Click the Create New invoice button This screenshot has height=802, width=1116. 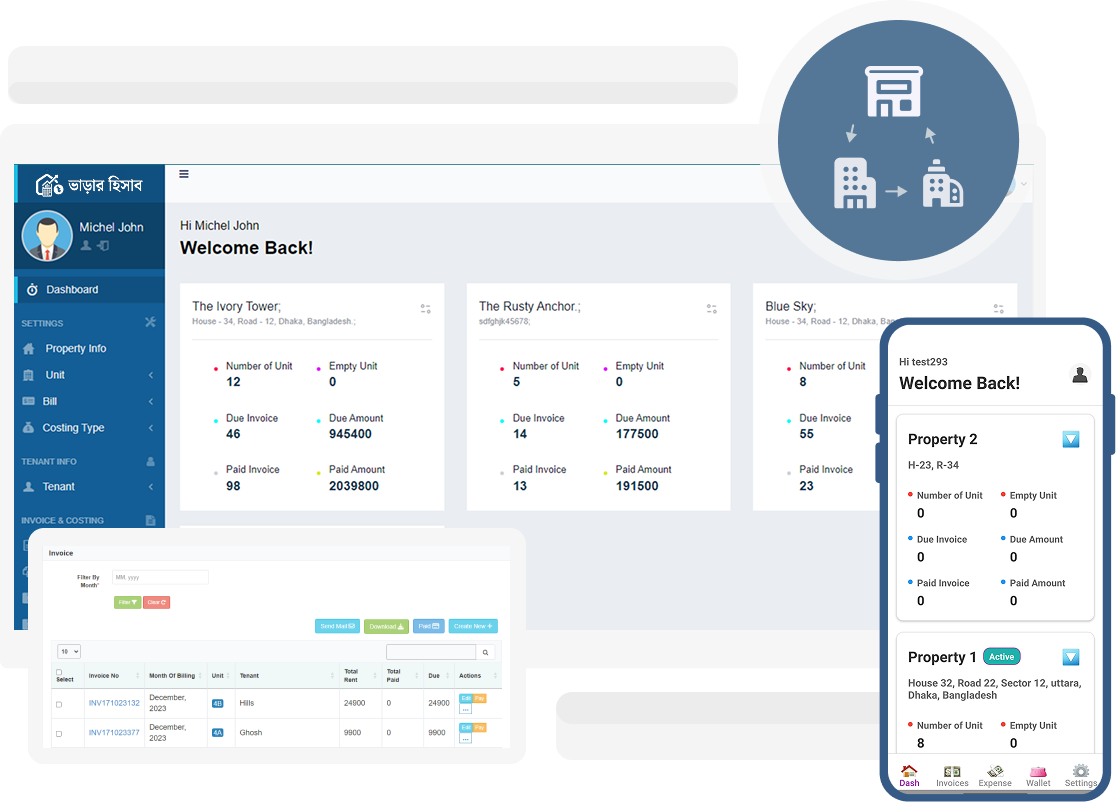pyautogui.click(x=473, y=626)
